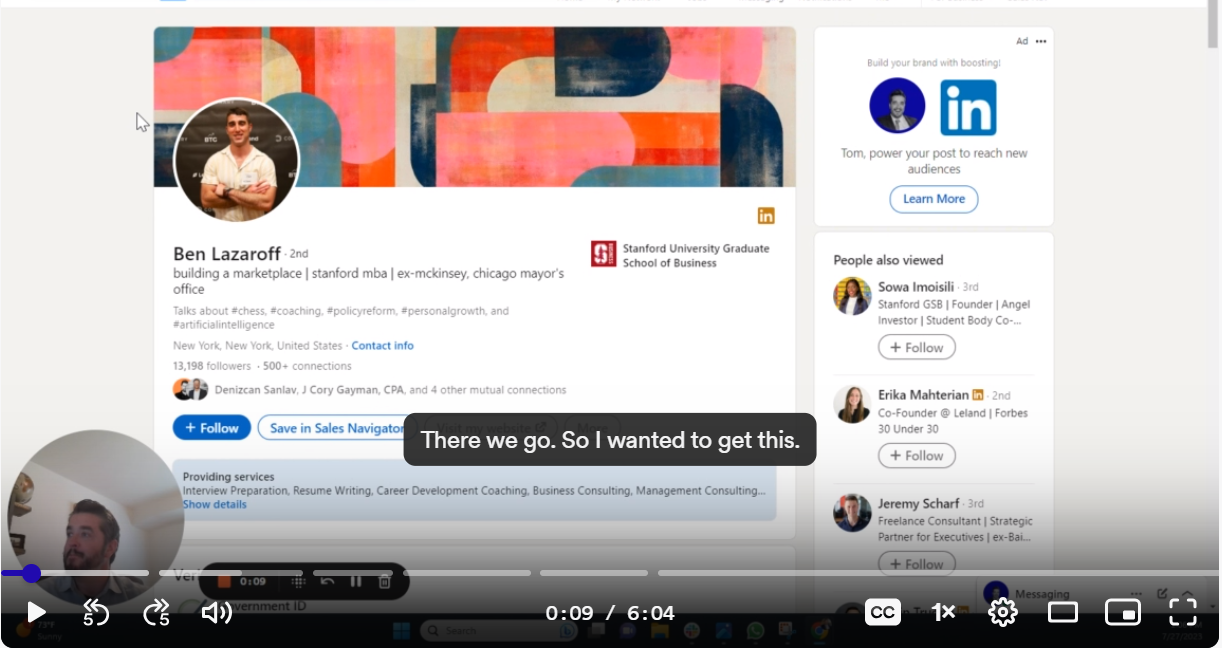Open Erika Mahterian's profile name
This screenshot has height=648, width=1222.
[923, 395]
